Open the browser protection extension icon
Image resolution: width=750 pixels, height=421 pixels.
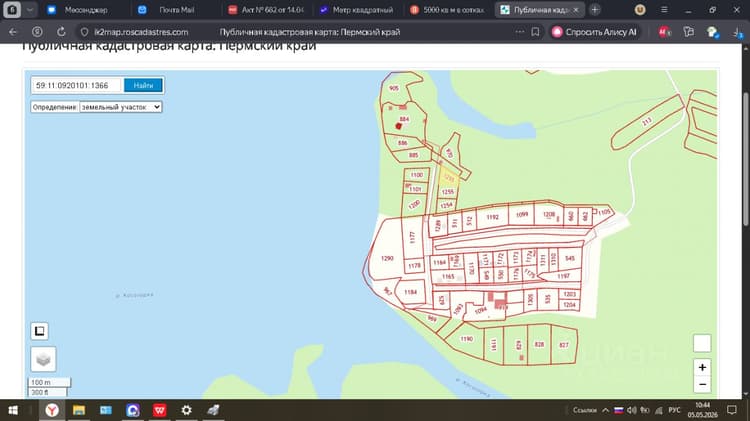tap(713, 32)
